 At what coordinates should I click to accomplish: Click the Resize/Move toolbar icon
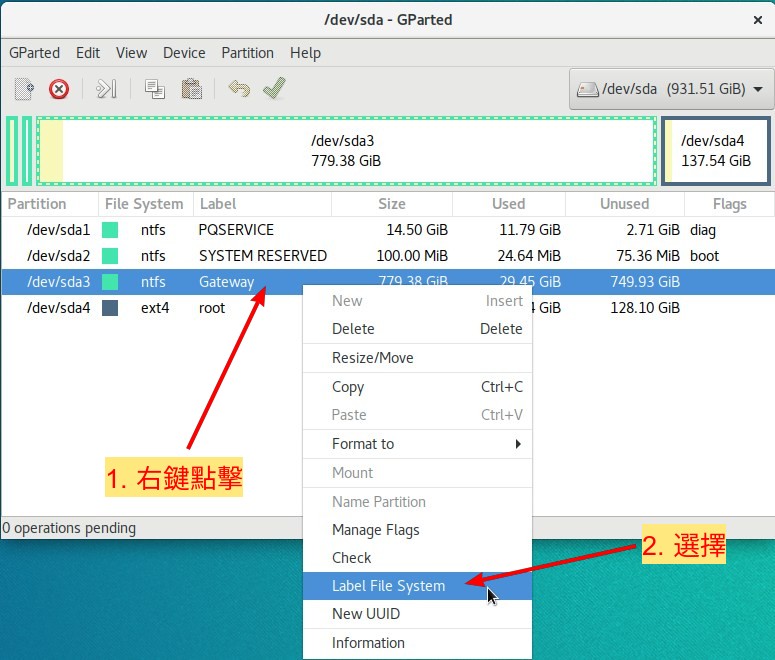pyautogui.click(x=106, y=89)
